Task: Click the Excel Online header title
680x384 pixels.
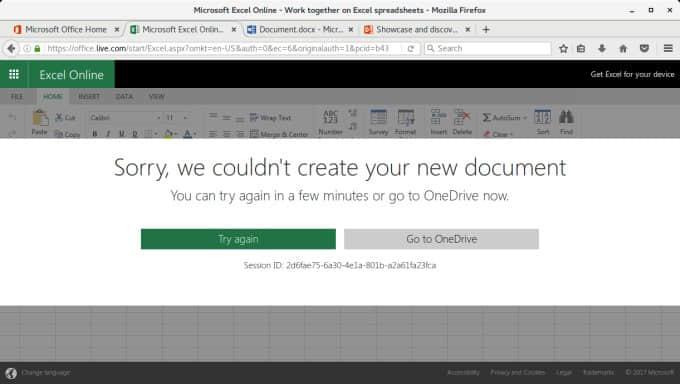Action: coord(72,75)
